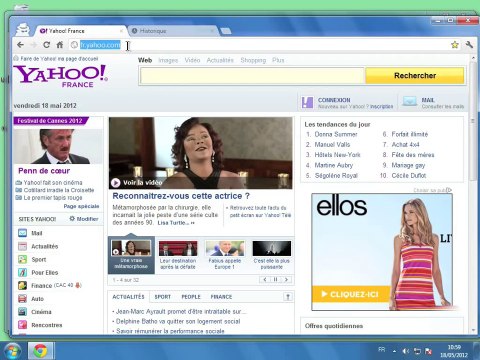Click the clock showing 10:59
This screenshot has width=480, height=360.
[x=454, y=347]
